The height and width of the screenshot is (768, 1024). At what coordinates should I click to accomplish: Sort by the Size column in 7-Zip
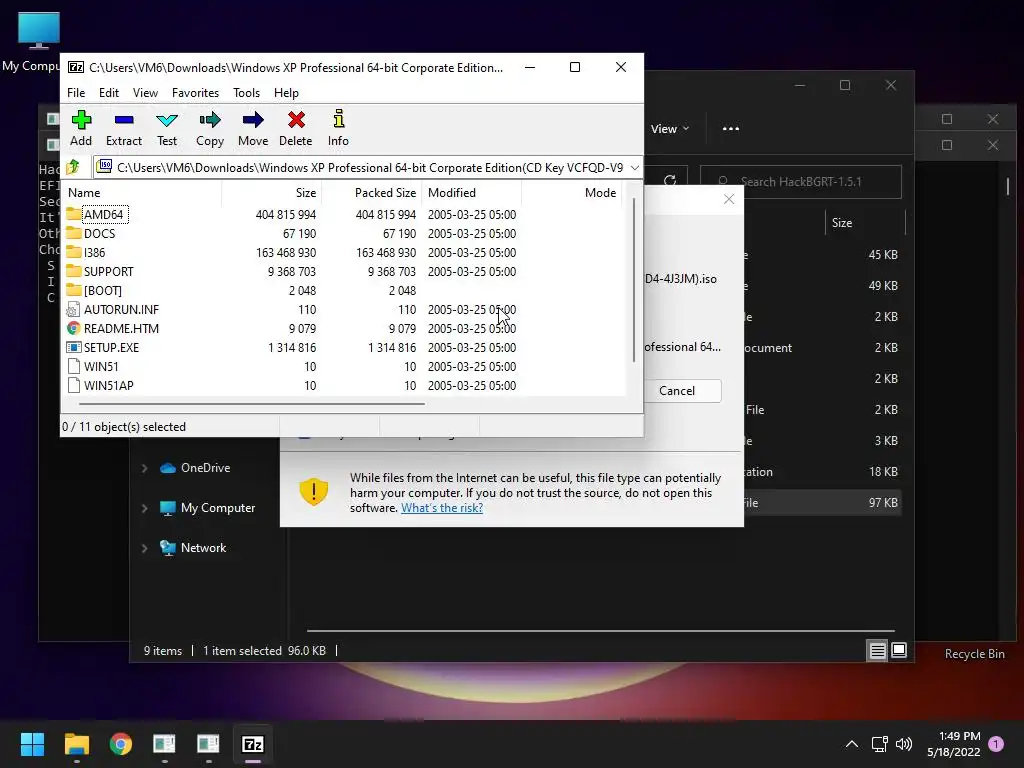(272, 193)
